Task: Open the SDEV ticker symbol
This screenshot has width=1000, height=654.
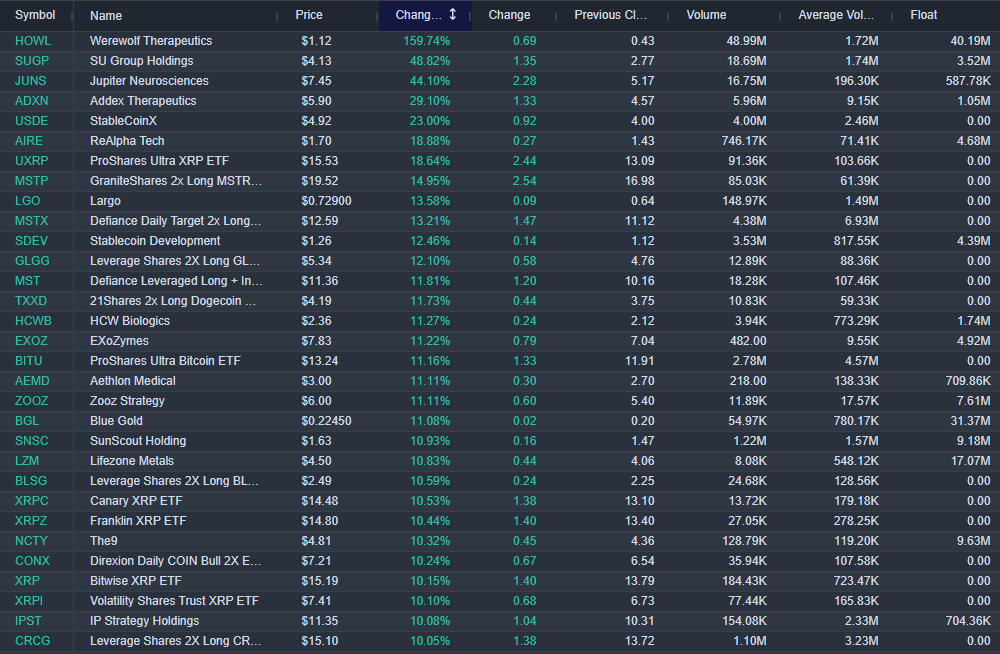Action: click(x=31, y=241)
